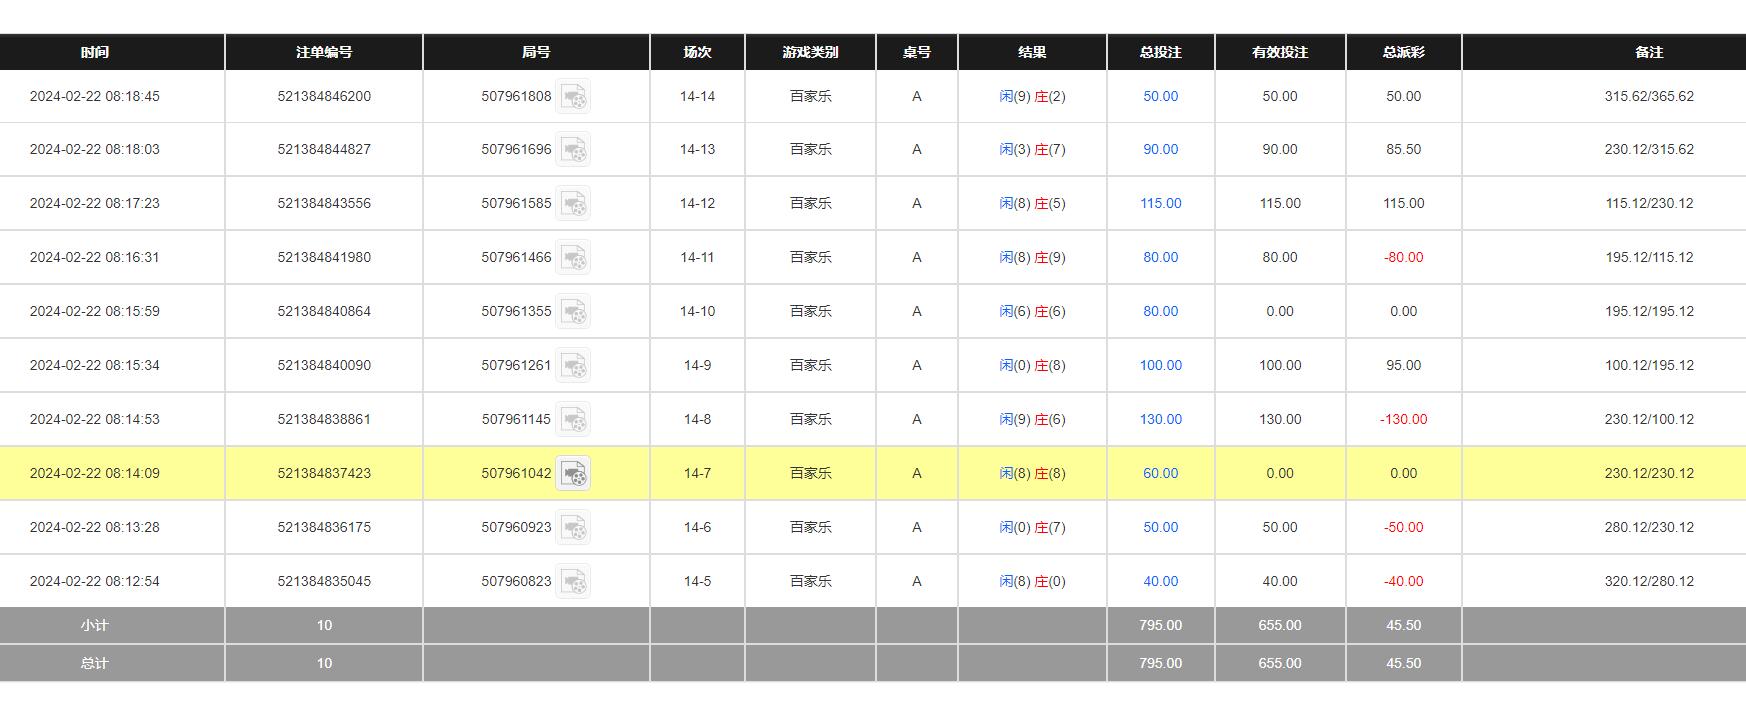
Task: Click the 注单编号 column header
Action: click(x=324, y=52)
